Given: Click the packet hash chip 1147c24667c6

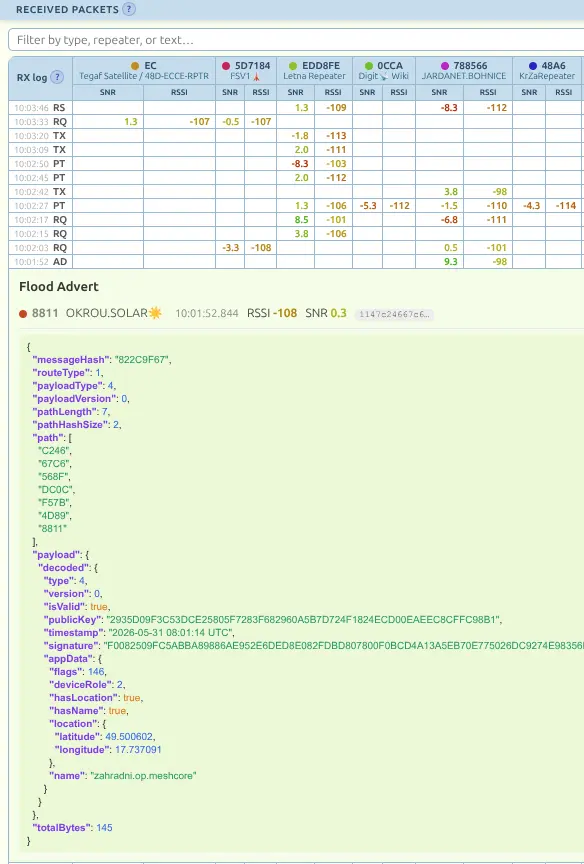Looking at the screenshot, I should tap(394, 314).
